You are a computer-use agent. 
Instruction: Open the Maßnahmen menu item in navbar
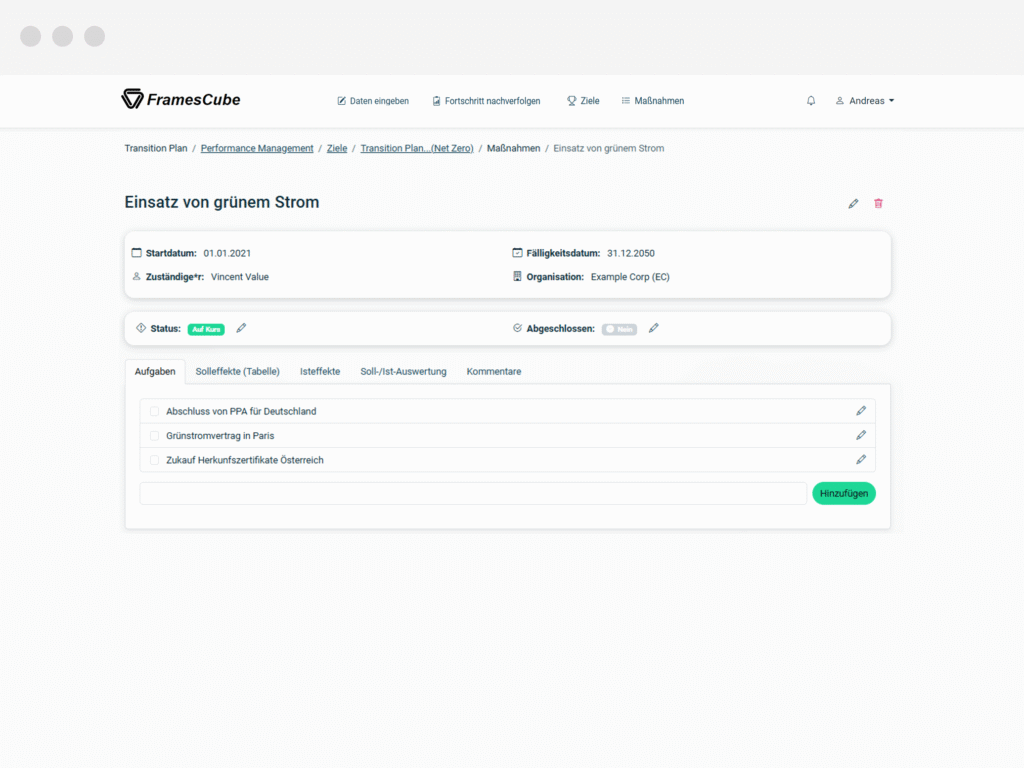click(x=652, y=101)
